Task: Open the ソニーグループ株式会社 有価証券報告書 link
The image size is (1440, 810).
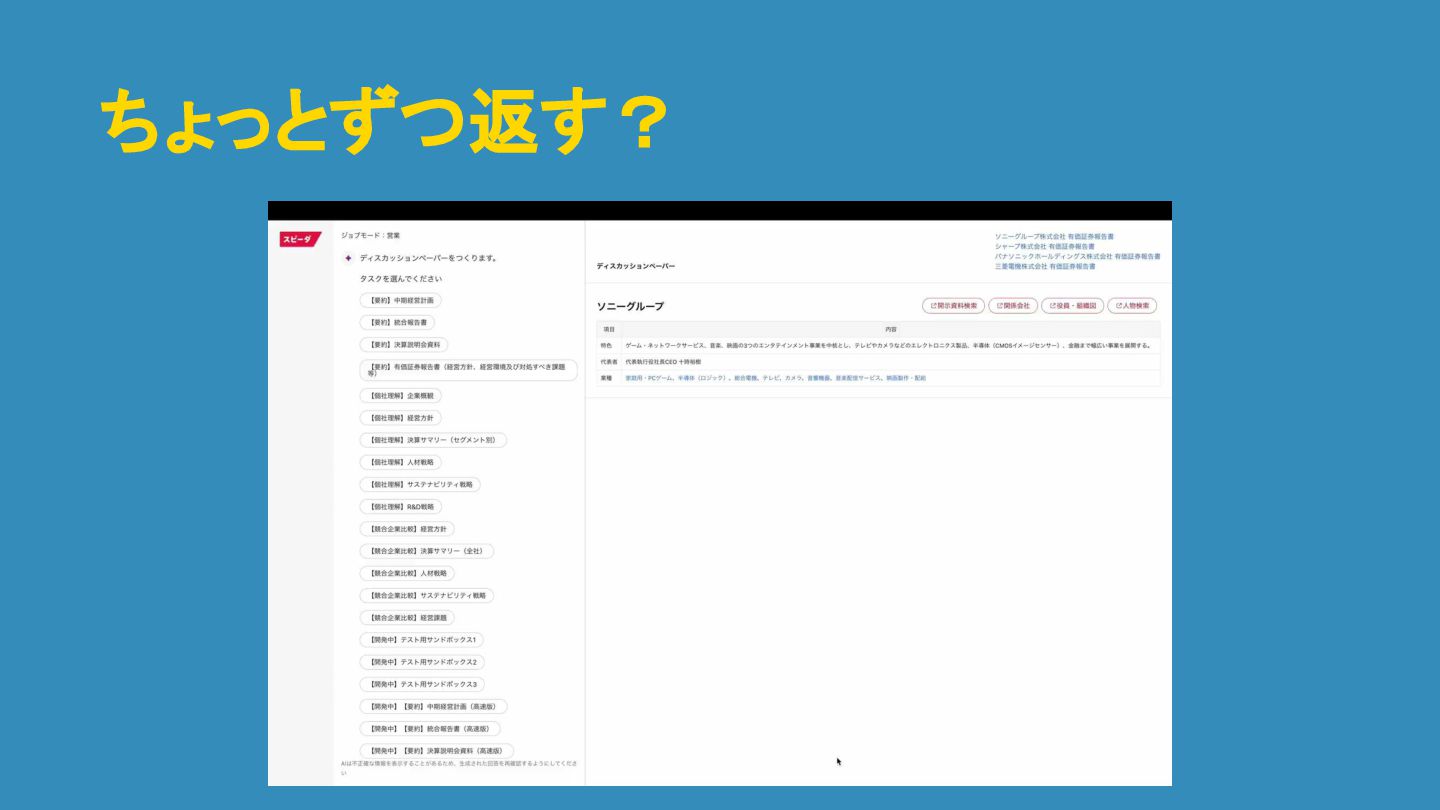Action: coord(1054,237)
